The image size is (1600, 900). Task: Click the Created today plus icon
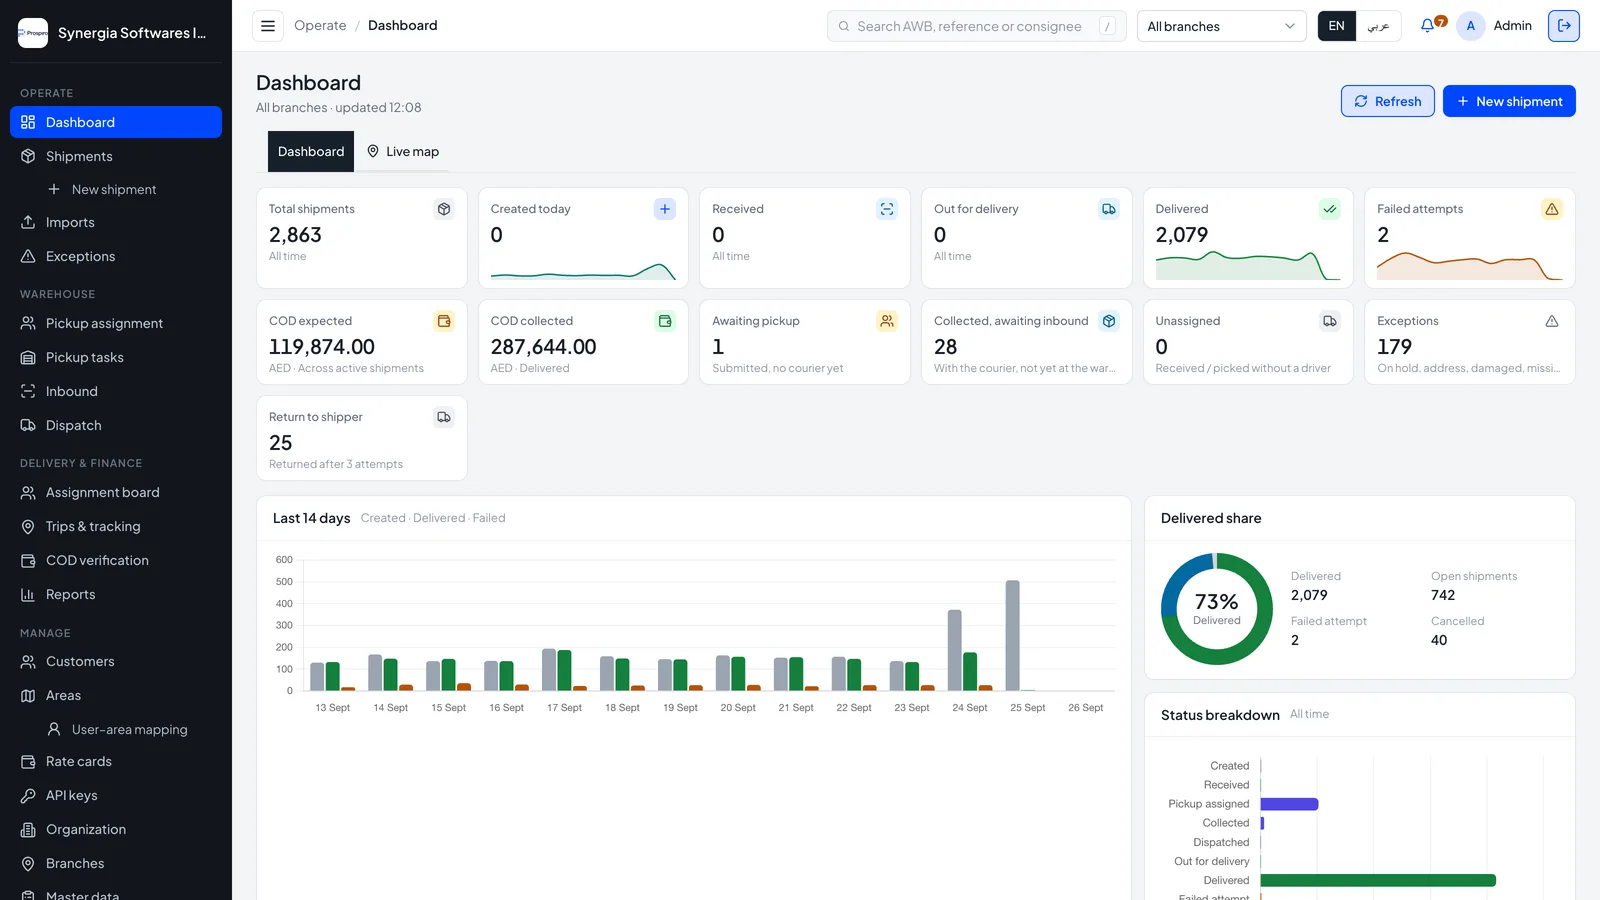665,209
